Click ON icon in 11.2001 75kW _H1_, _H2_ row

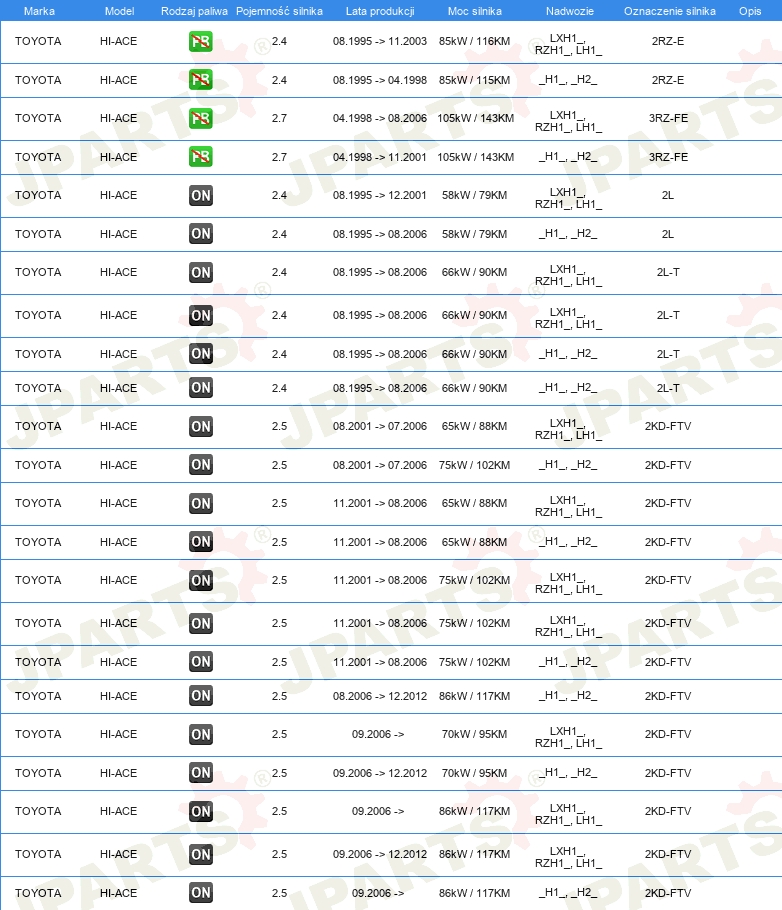coord(200,662)
